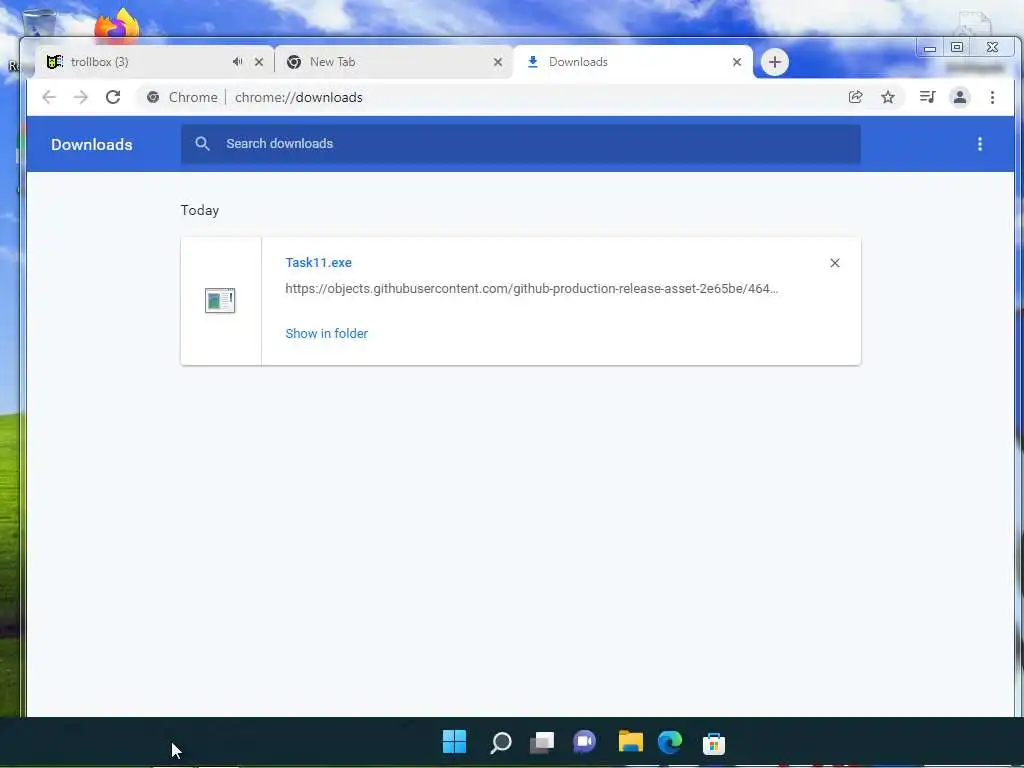This screenshot has height=768, width=1024.
Task: Click the Chrome site info icon
Action: tap(153, 97)
